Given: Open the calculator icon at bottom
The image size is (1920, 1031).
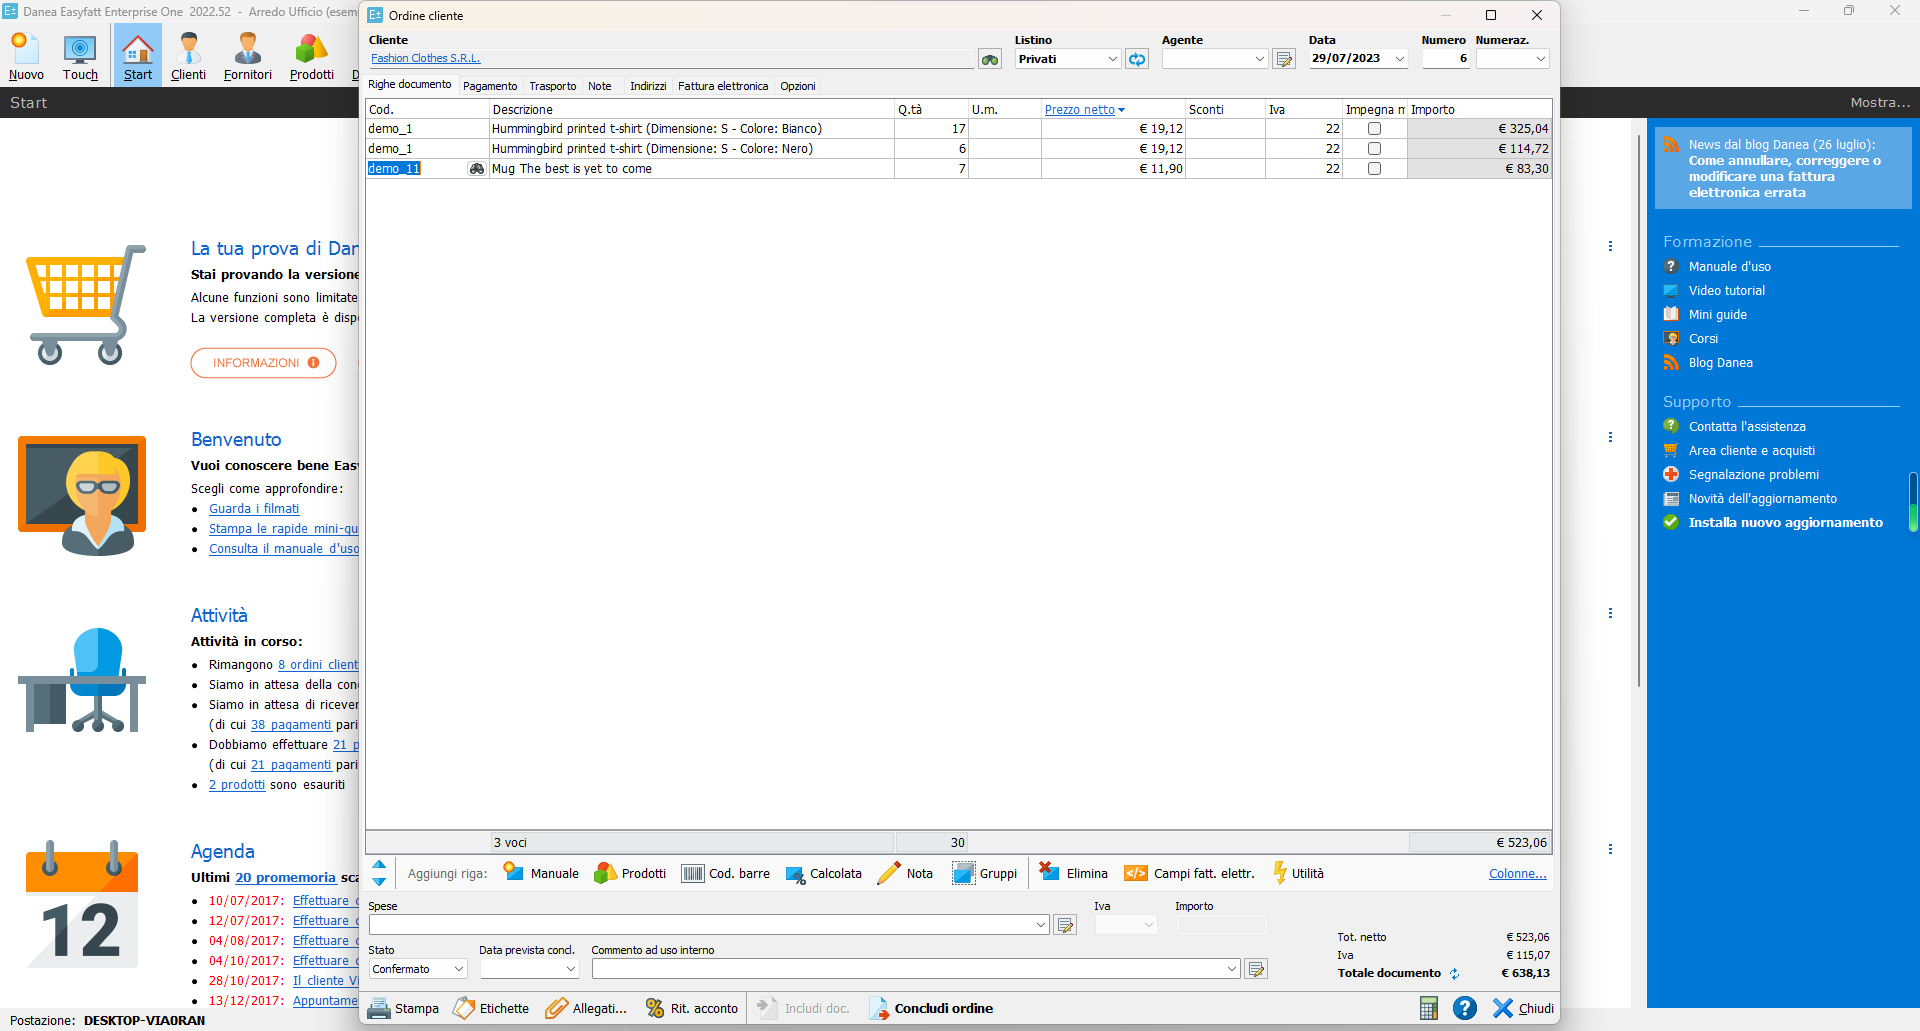Looking at the screenshot, I should tap(1428, 1008).
